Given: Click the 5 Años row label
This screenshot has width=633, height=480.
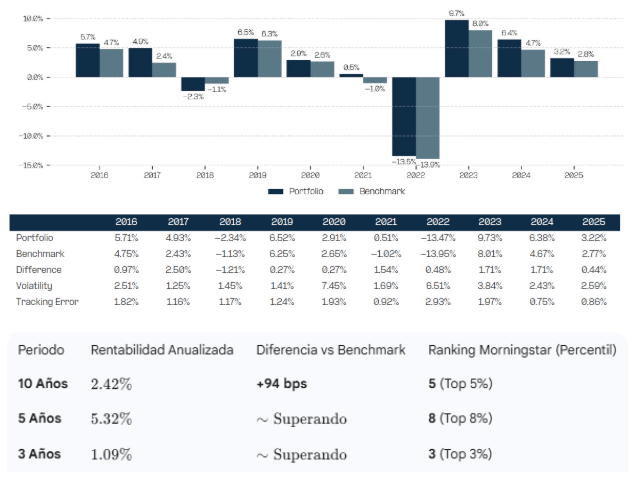Looking at the screenshot, I should click(39, 419).
